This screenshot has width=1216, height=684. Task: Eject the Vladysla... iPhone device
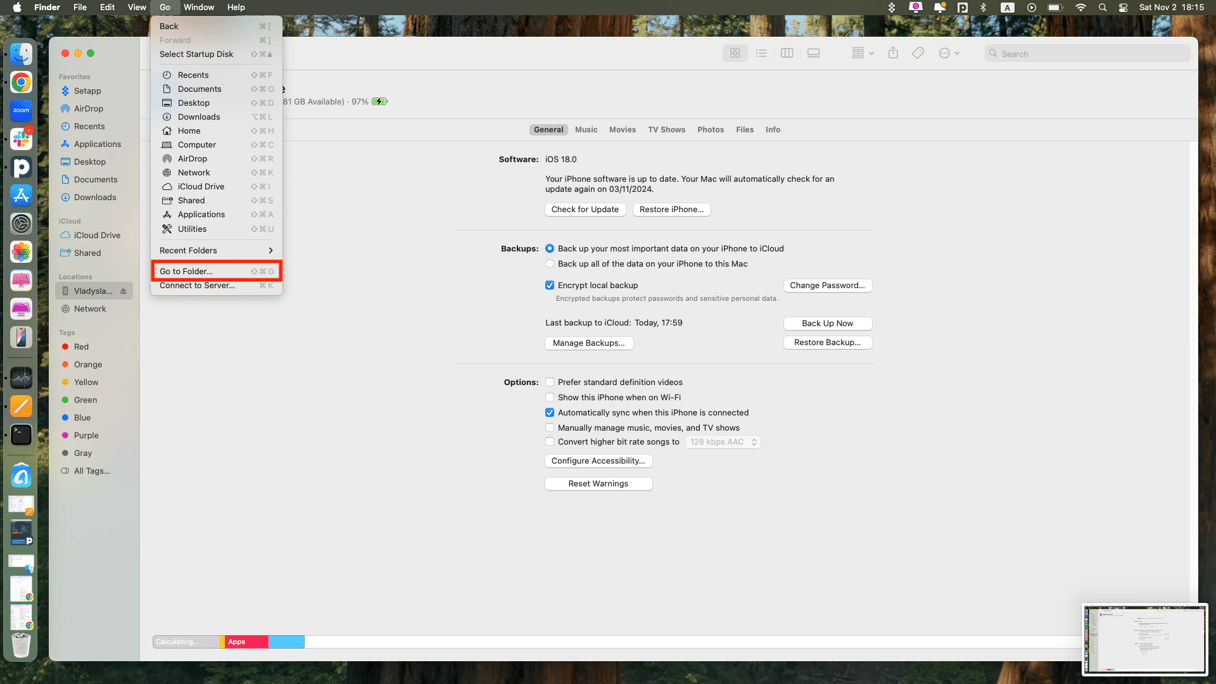point(124,291)
